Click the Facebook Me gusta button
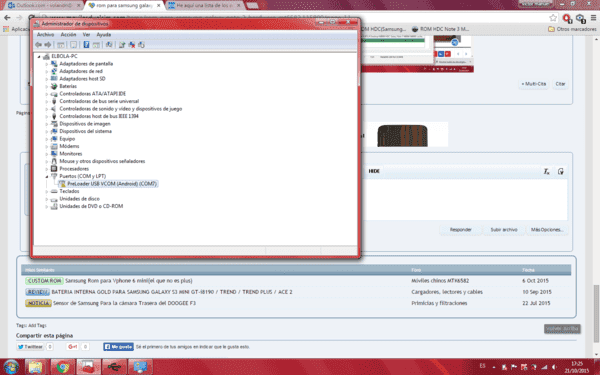The height and width of the screenshot is (375, 600). [118, 347]
